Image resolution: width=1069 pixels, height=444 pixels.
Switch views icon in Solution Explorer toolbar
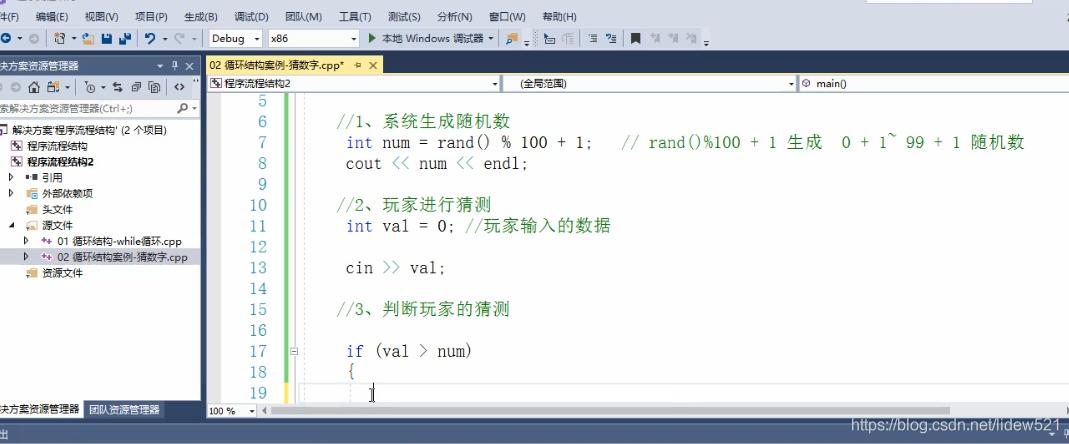[x=54, y=87]
